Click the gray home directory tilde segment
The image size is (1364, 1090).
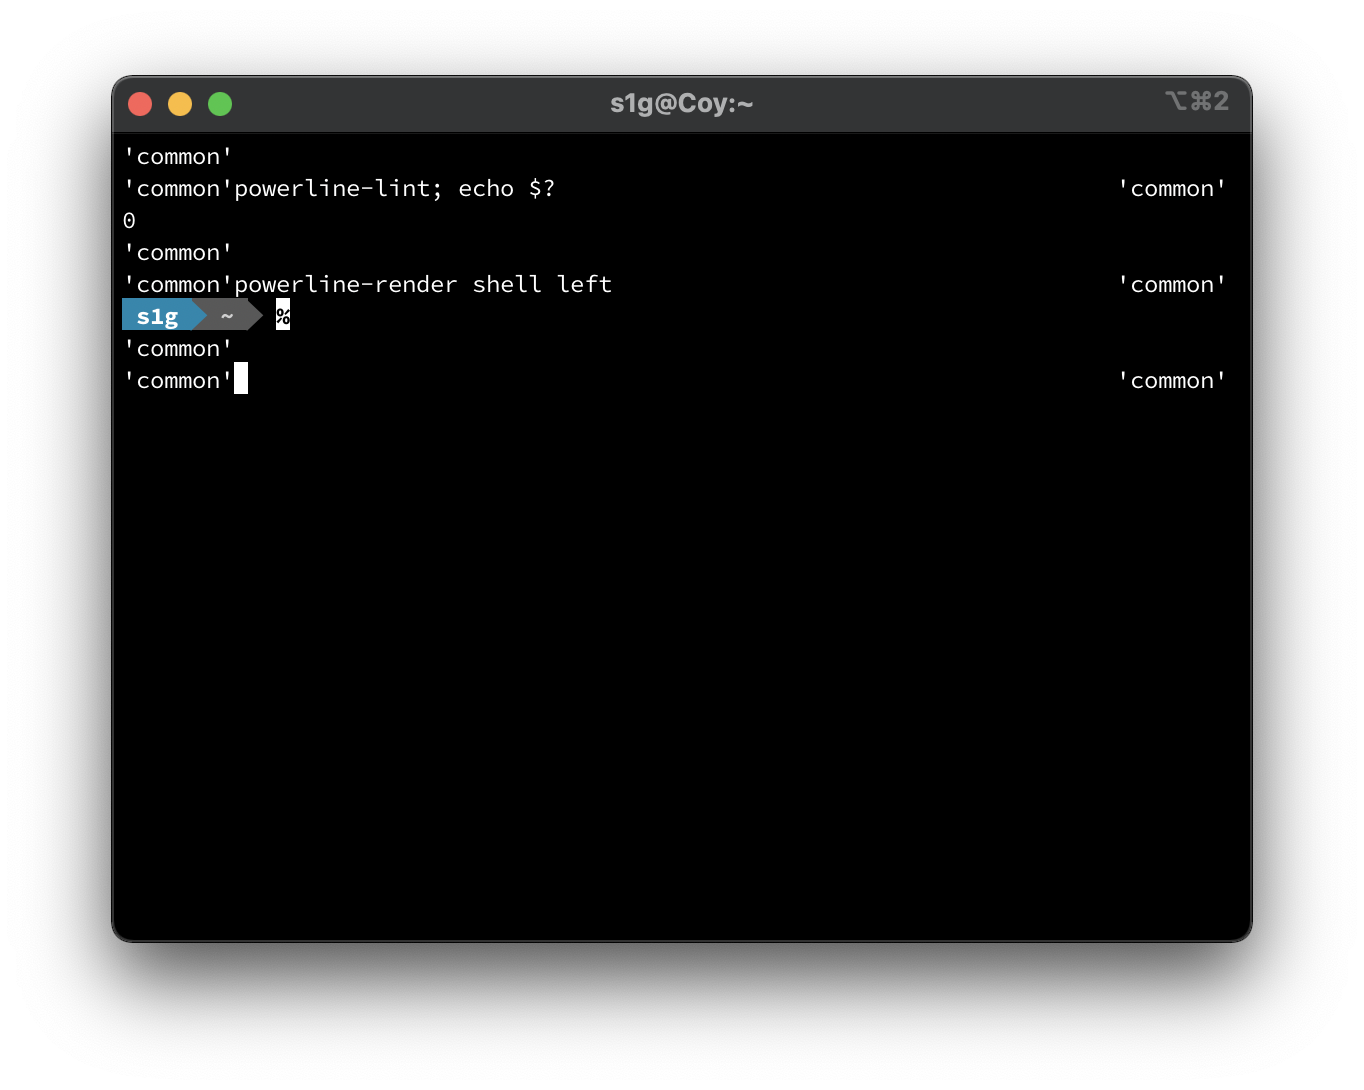pyautogui.click(x=226, y=314)
